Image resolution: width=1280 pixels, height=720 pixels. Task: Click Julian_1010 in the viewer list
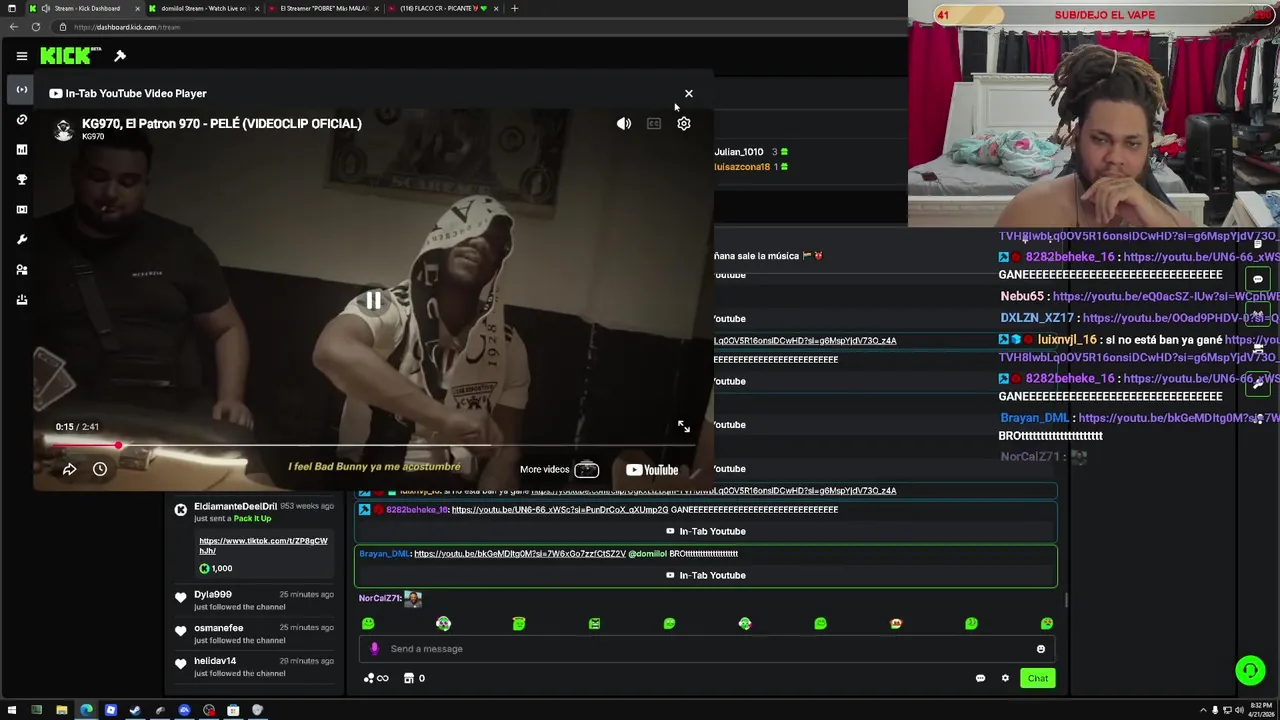coord(738,152)
